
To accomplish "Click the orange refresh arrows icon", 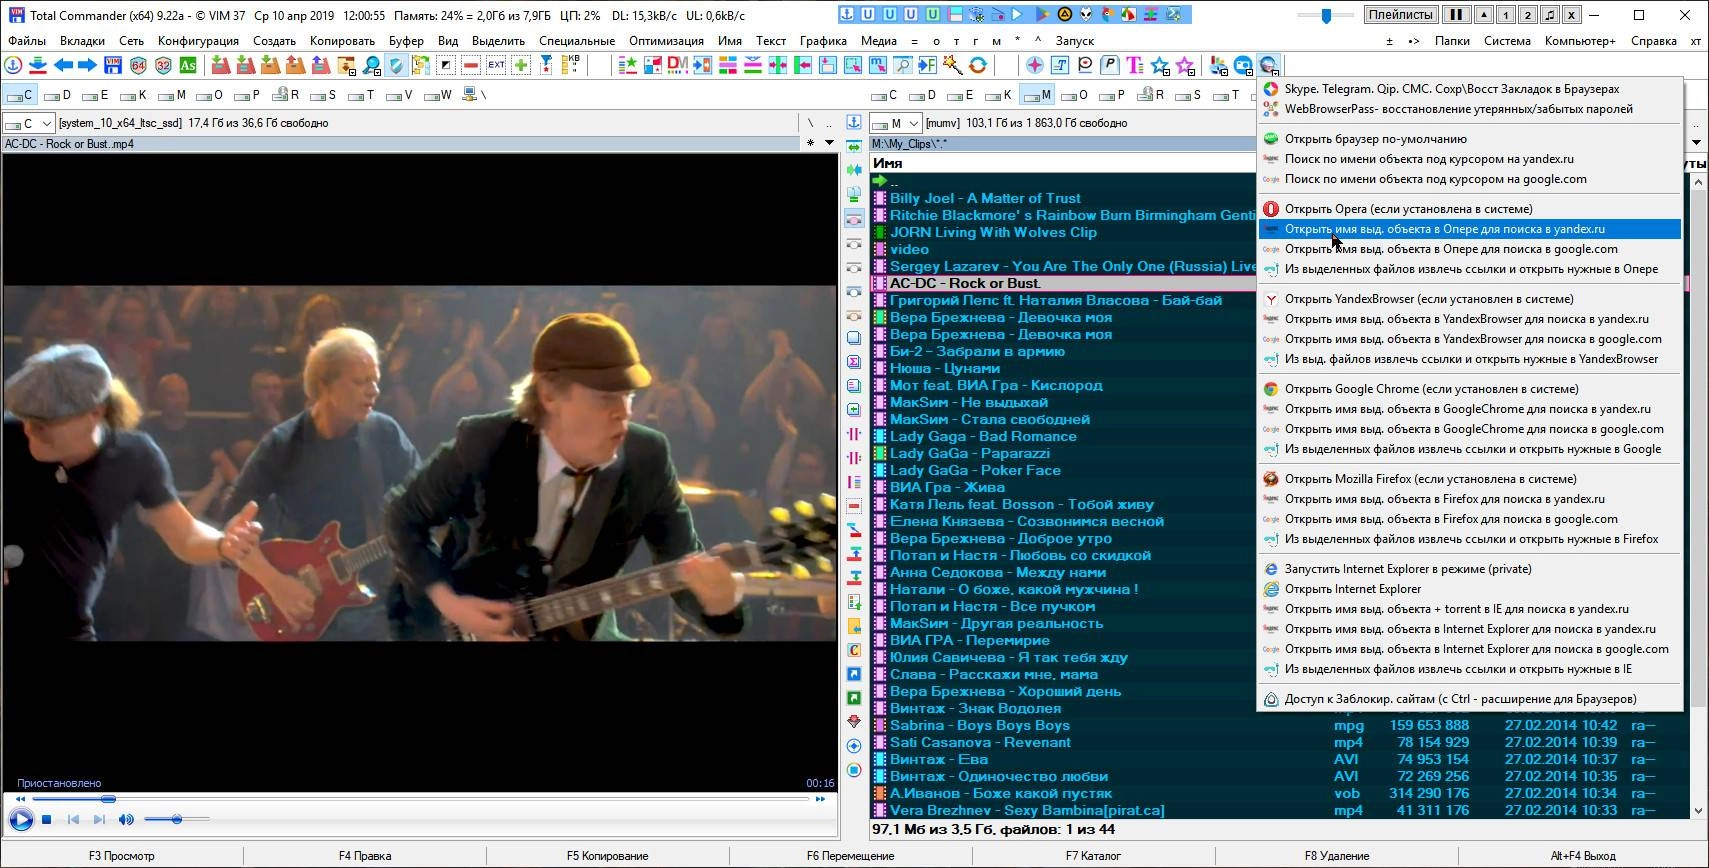I will (977, 66).
